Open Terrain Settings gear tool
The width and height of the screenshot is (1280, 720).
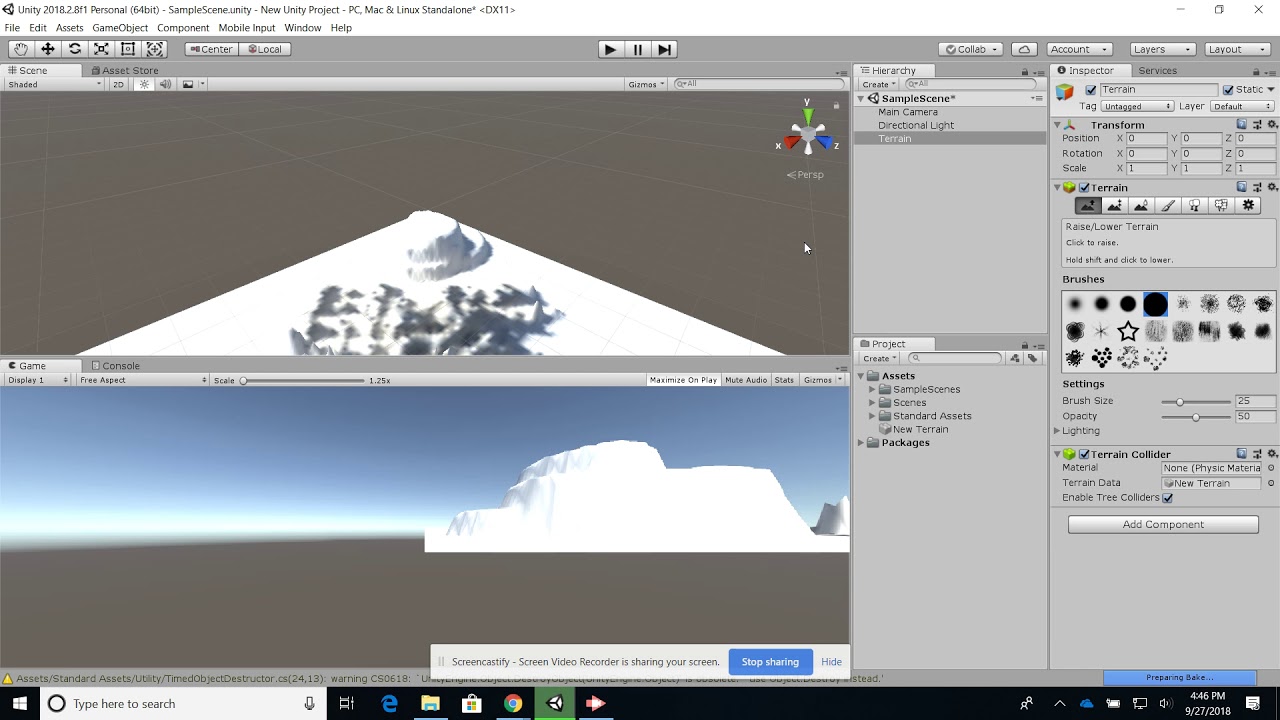coord(1248,205)
